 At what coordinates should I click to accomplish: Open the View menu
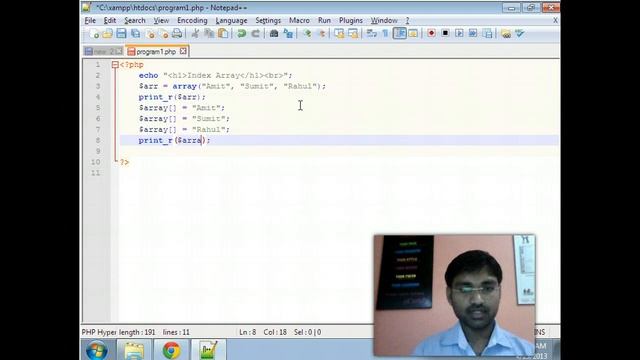161,20
